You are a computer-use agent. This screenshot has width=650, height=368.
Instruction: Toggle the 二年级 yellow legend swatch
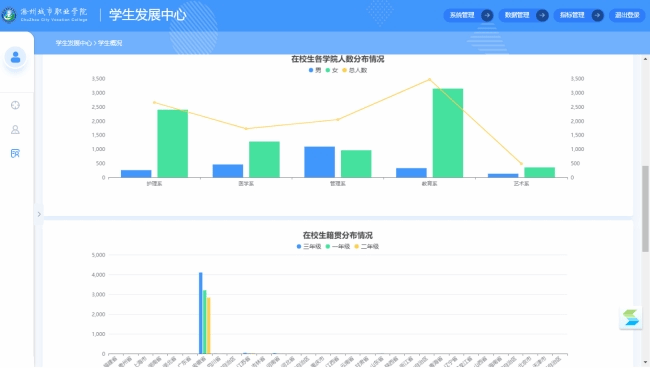(x=357, y=247)
